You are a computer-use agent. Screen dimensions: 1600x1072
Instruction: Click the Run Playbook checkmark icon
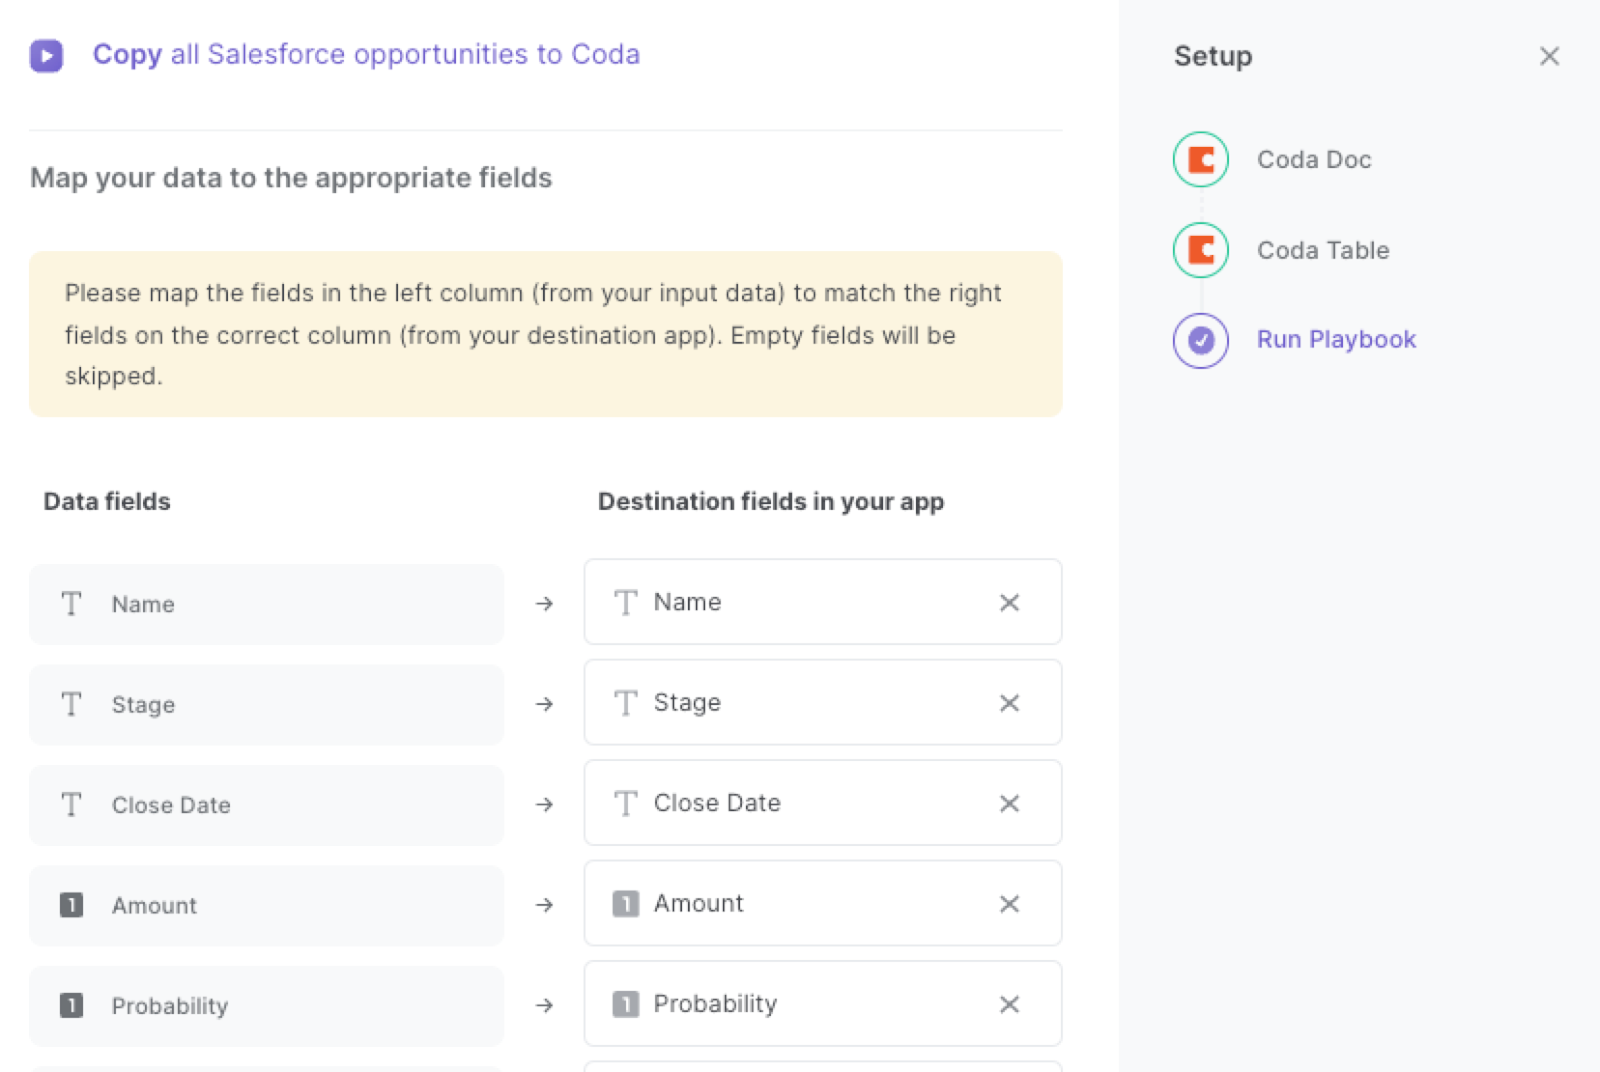(x=1200, y=340)
